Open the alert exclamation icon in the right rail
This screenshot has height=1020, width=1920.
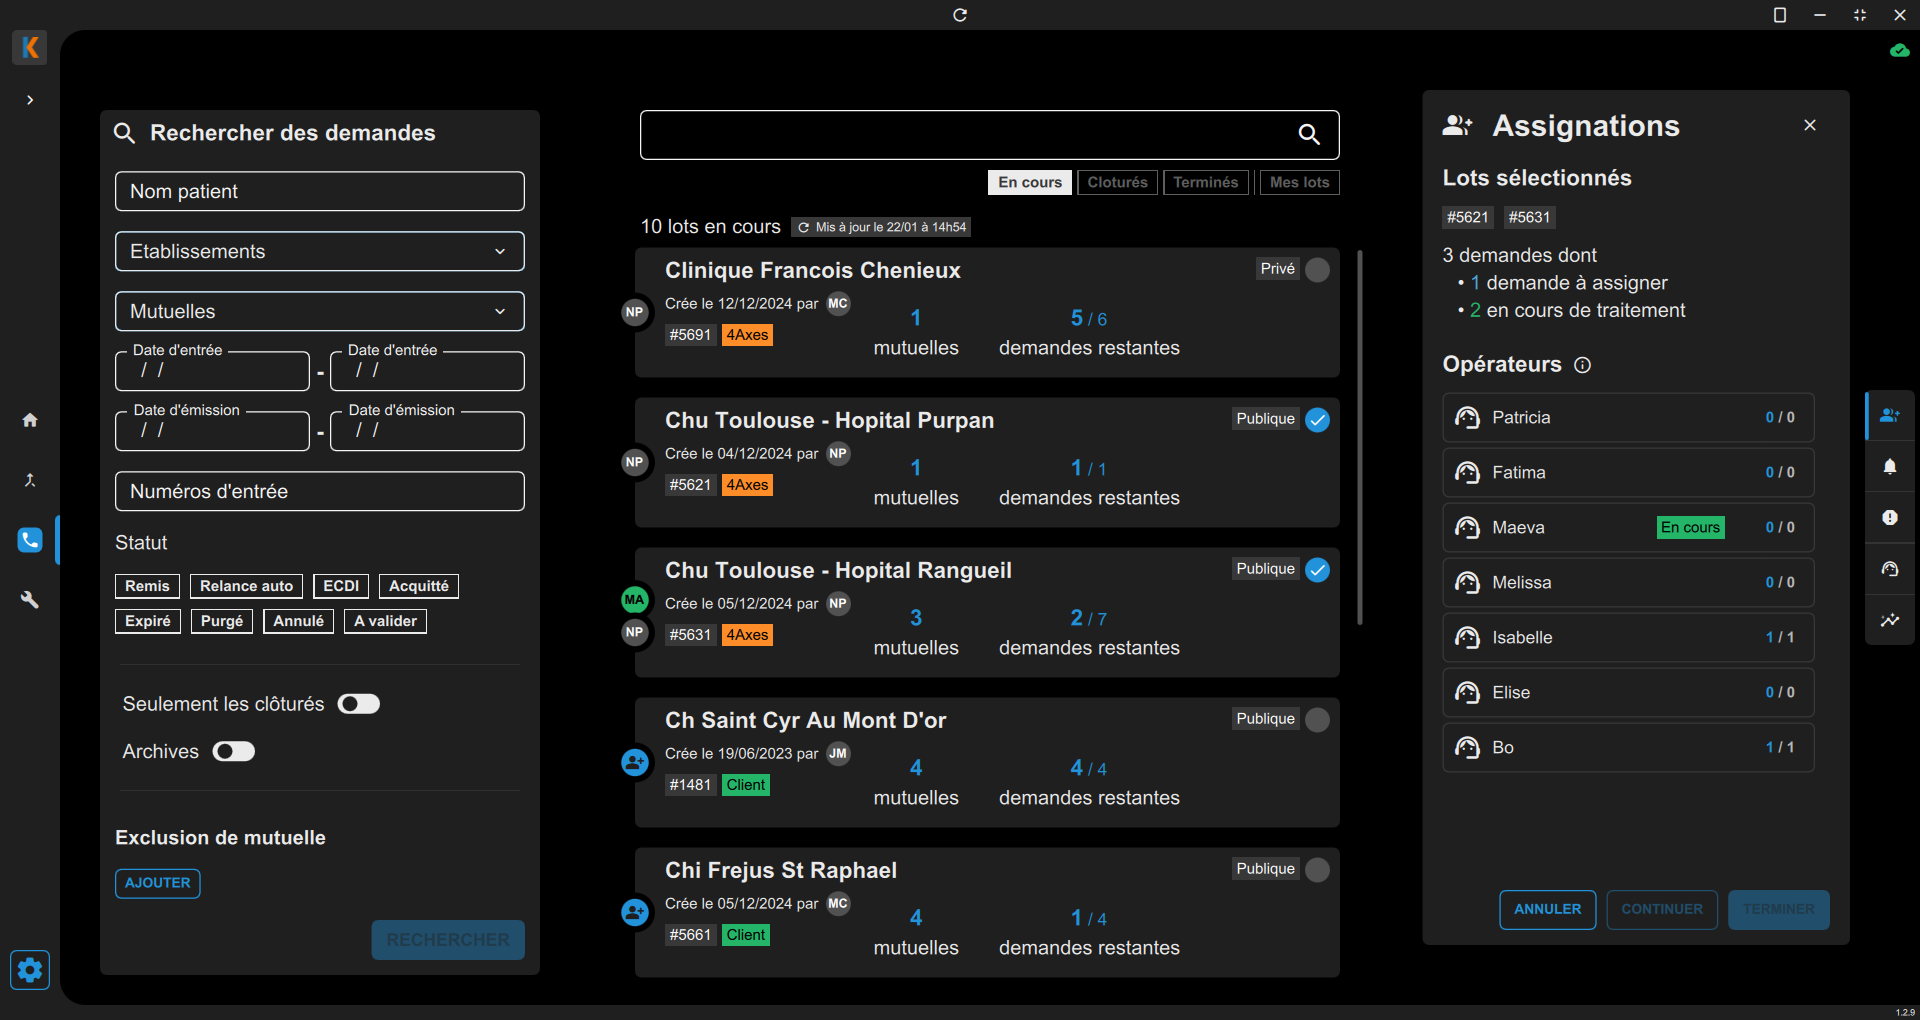1890,518
